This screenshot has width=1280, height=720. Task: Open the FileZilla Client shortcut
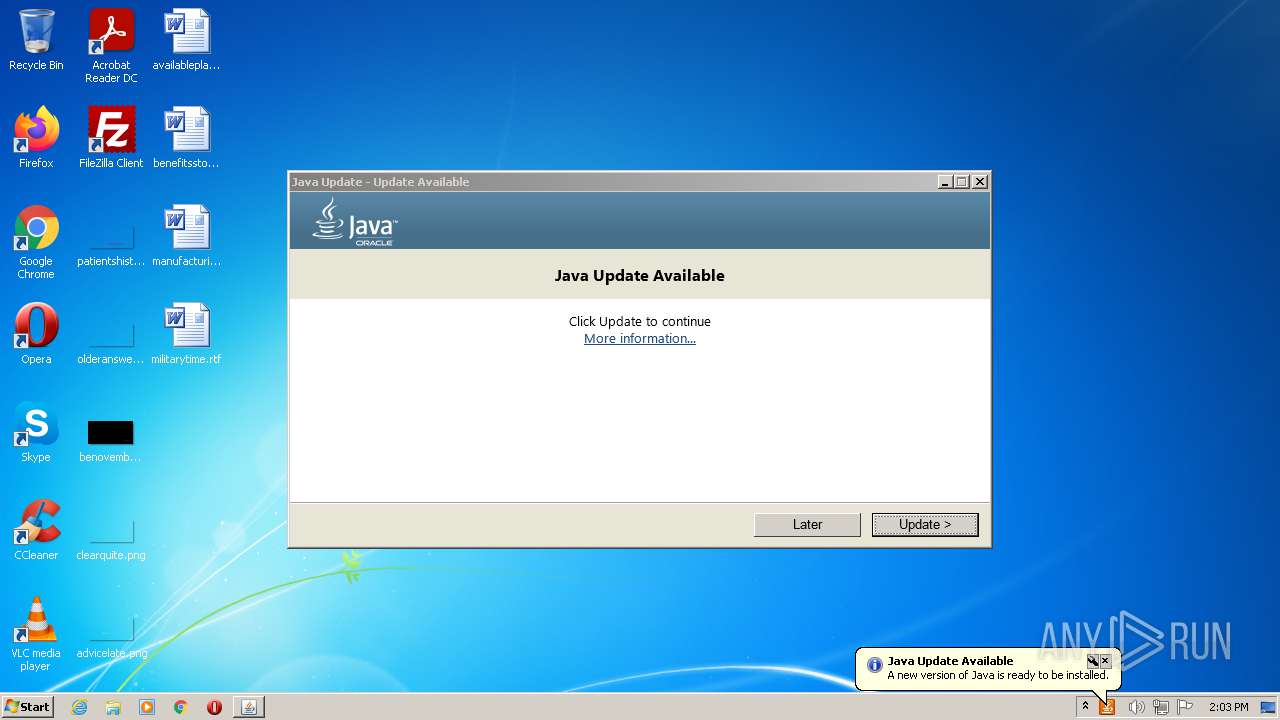click(x=111, y=138)
